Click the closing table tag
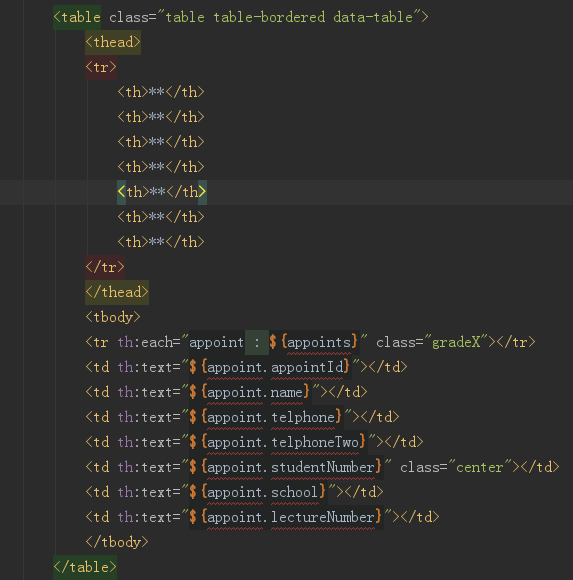Image resolution: width=573 pixels, height=580 pixels. (x=85, y=567)
